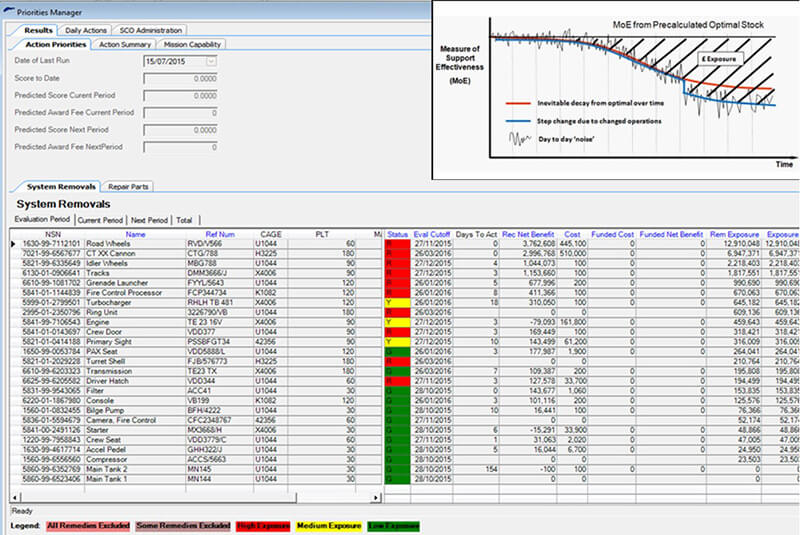
Task: Select the Action Priorities tab
Action: point(55,44)
